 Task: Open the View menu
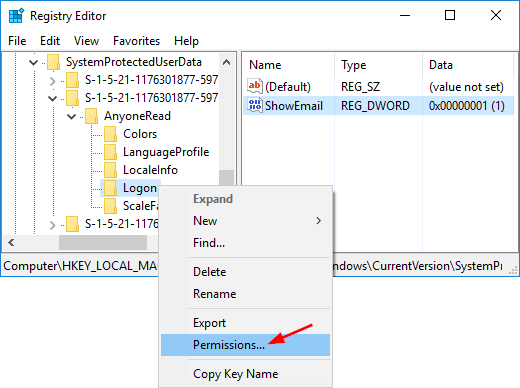click(x=86, y=41)
